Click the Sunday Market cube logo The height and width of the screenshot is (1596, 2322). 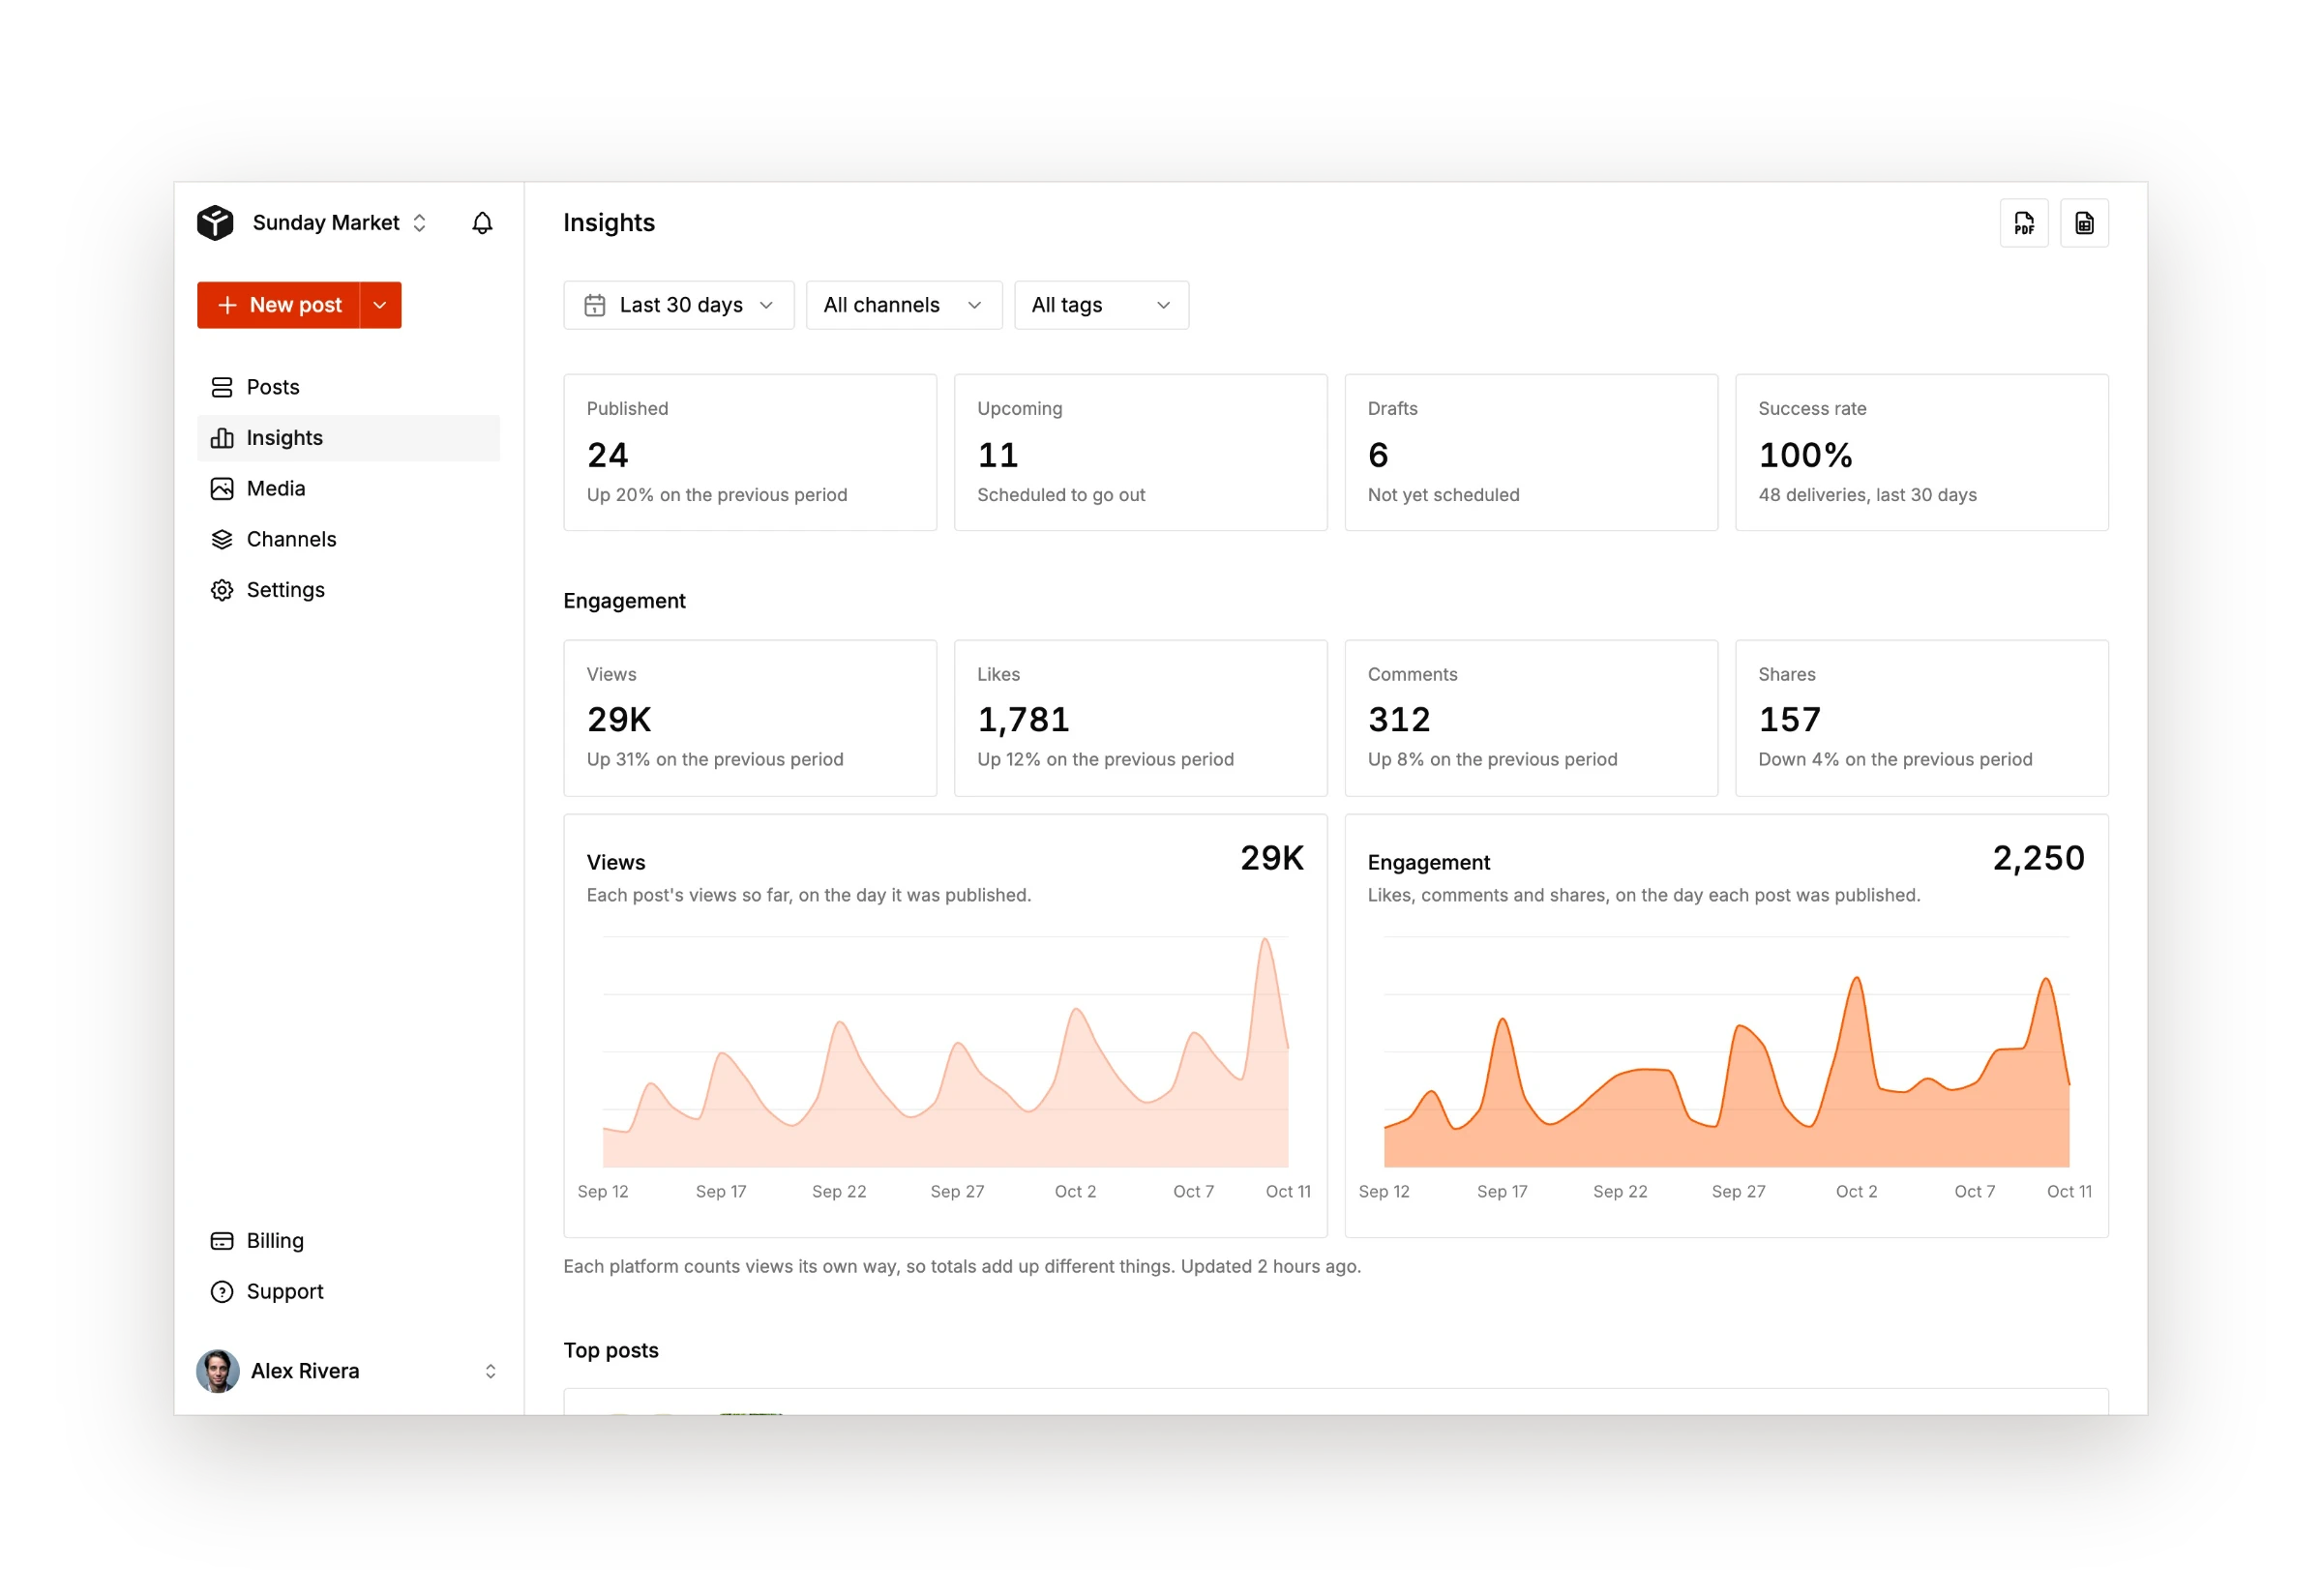(x=215, y=223)
